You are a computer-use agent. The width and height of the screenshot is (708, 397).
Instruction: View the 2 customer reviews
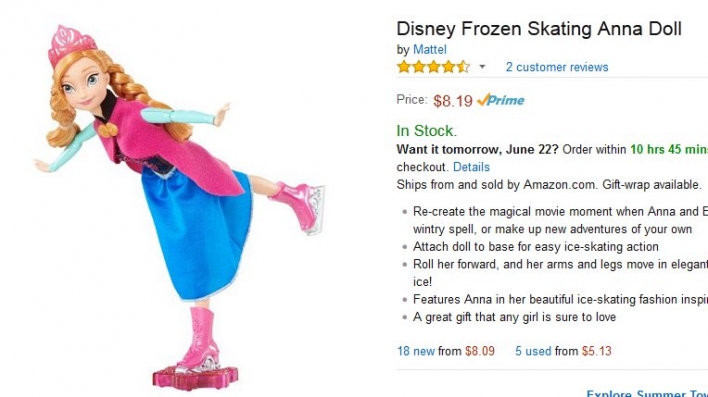pyautogui.click(x=557, y=67)
